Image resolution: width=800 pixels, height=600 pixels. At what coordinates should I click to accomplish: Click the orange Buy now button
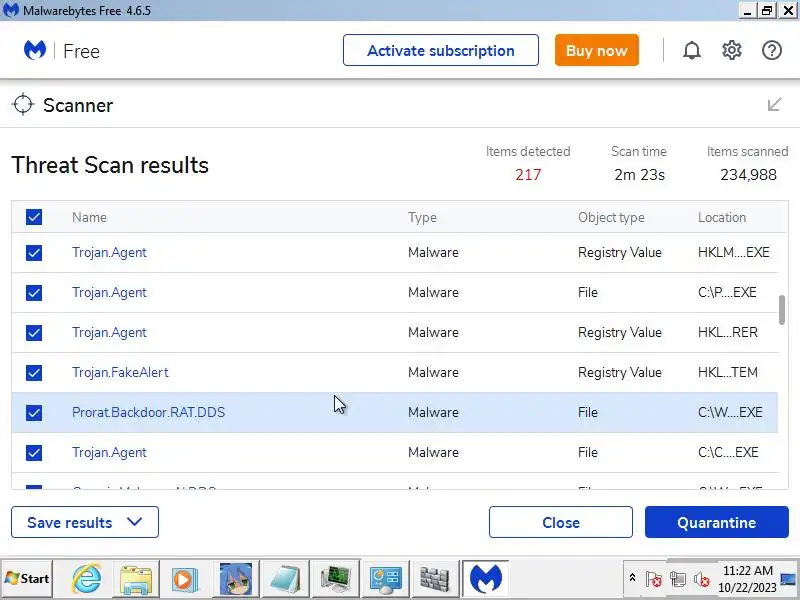(596, 50)
